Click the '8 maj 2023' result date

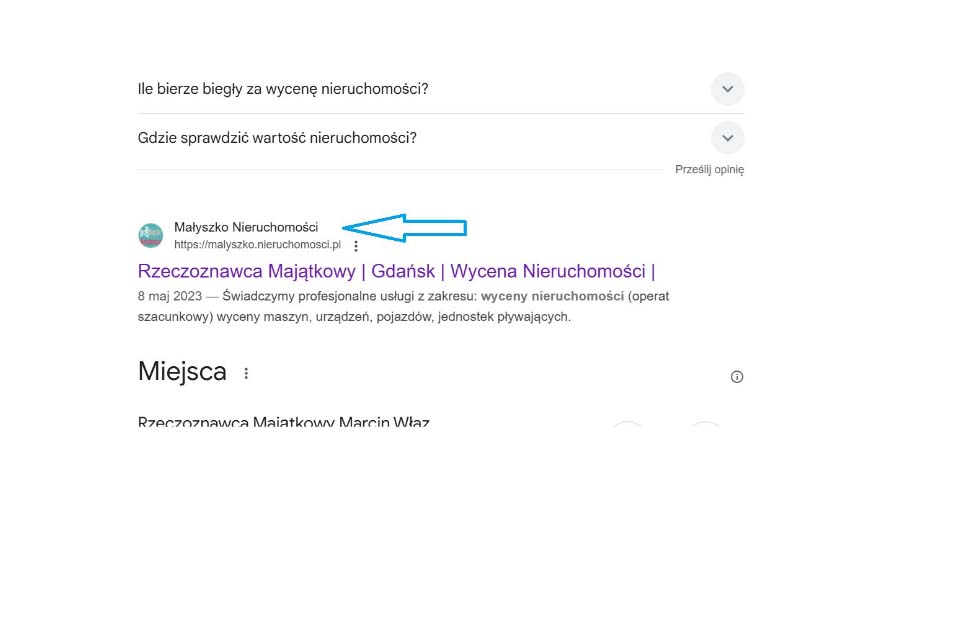(x=169, y=297)
